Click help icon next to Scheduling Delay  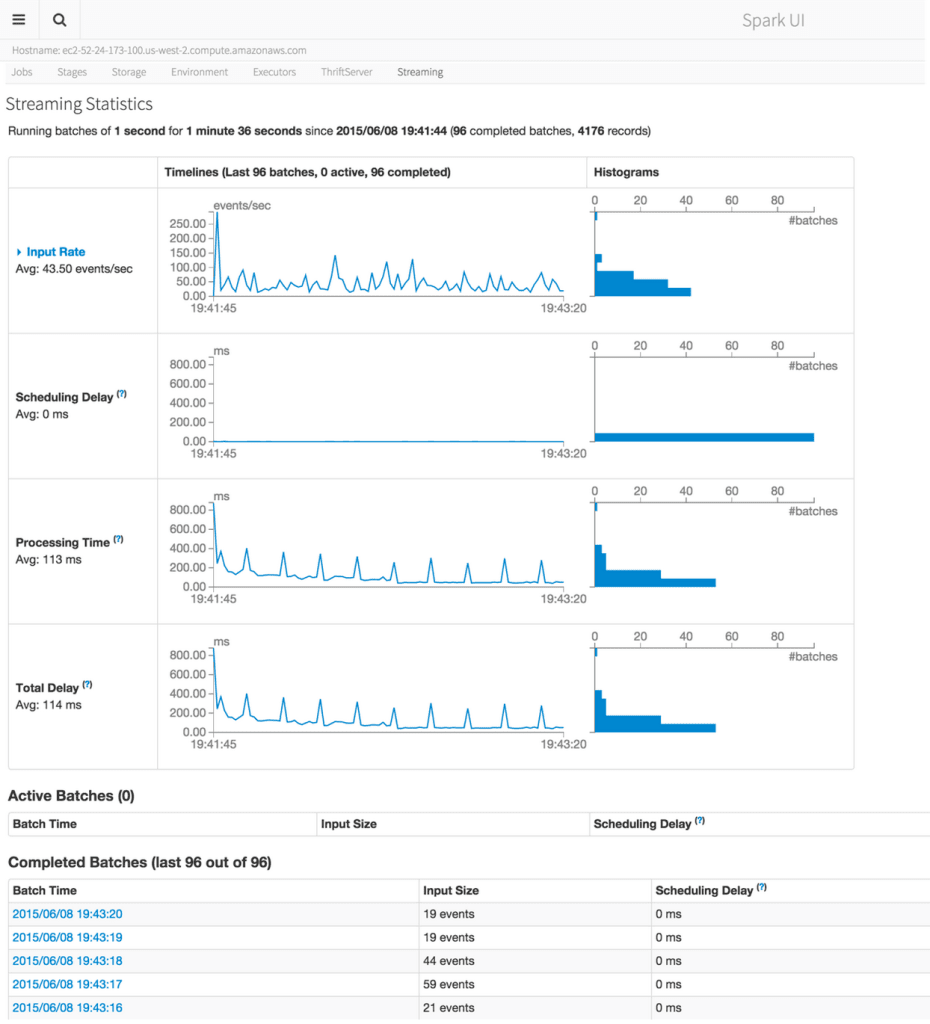click(x=122, y=395)
